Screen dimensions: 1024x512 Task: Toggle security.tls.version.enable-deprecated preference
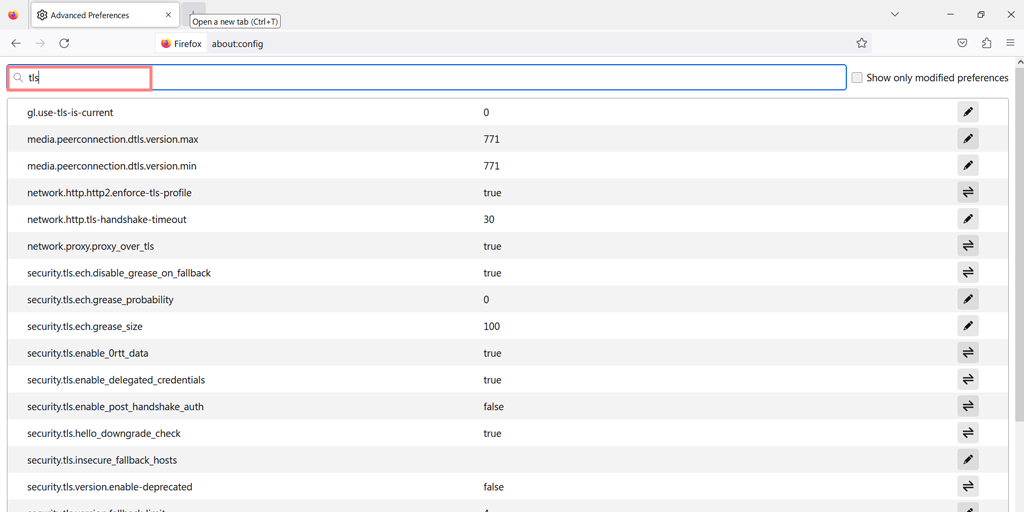click(x=967, y=487)
